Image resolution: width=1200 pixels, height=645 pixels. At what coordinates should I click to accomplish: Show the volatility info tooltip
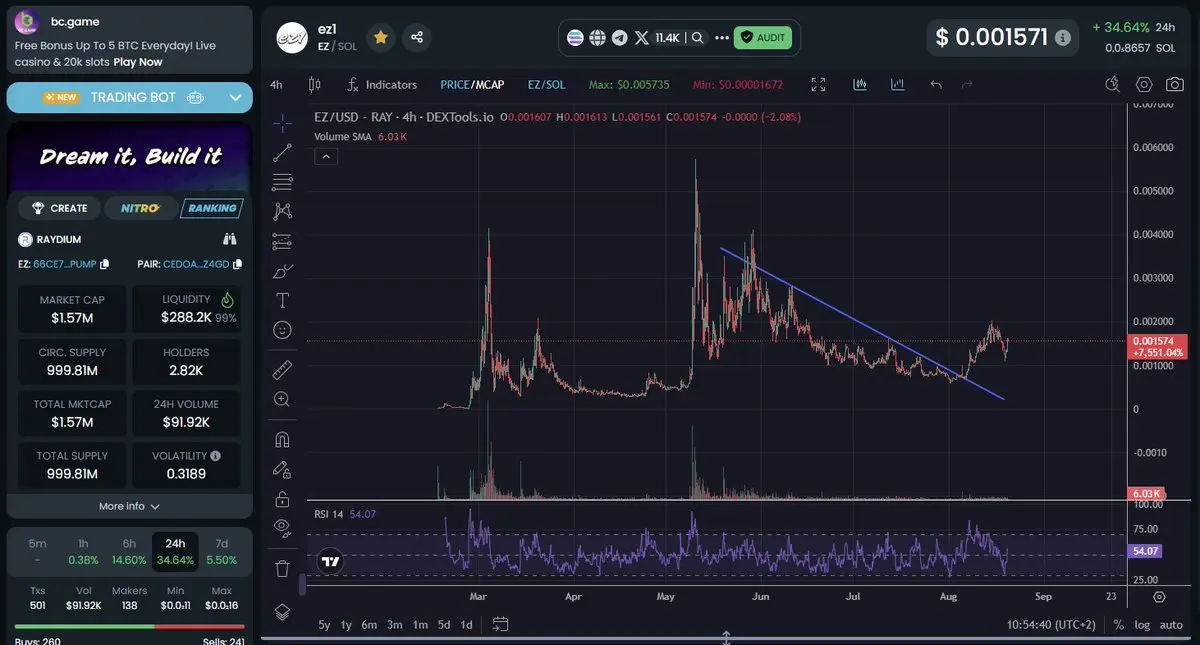pyautogui.click(x=216, y=456)
